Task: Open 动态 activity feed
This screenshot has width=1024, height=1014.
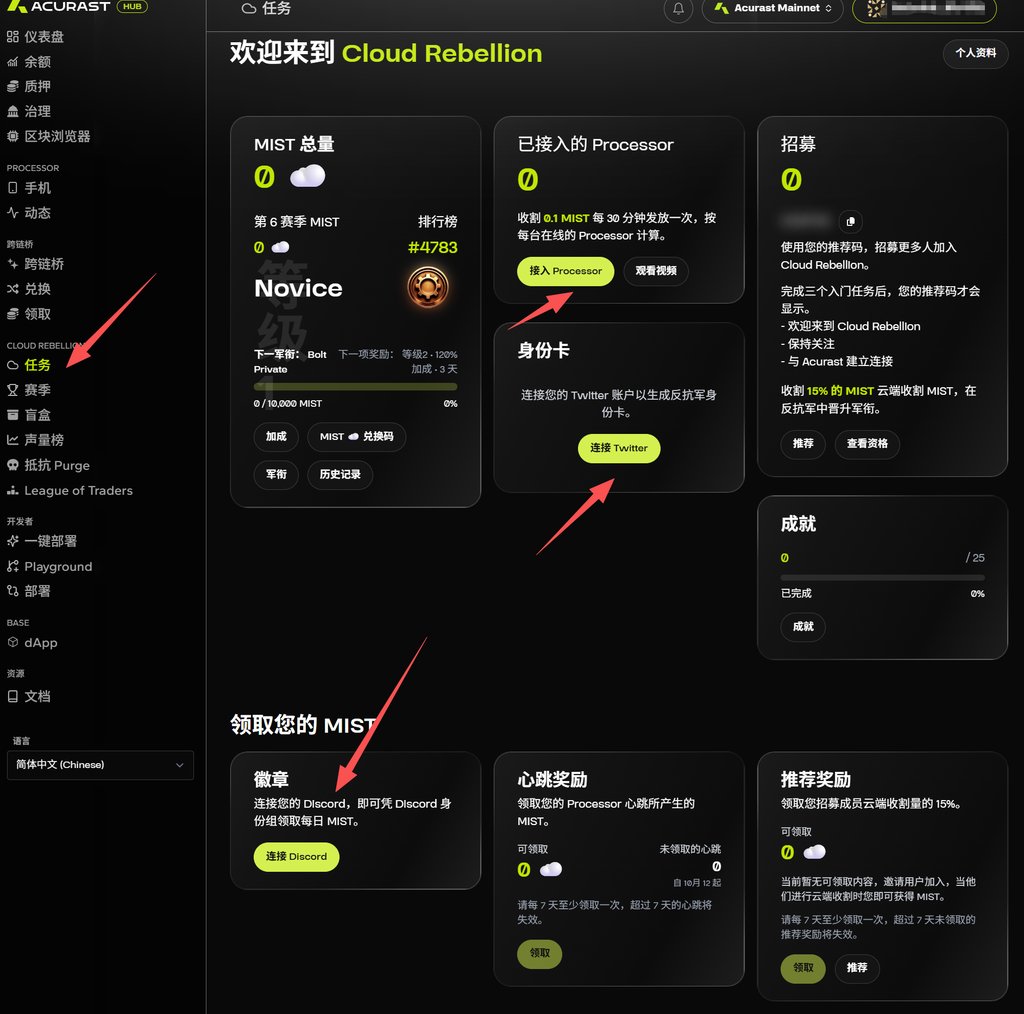Action: [29, 213]
